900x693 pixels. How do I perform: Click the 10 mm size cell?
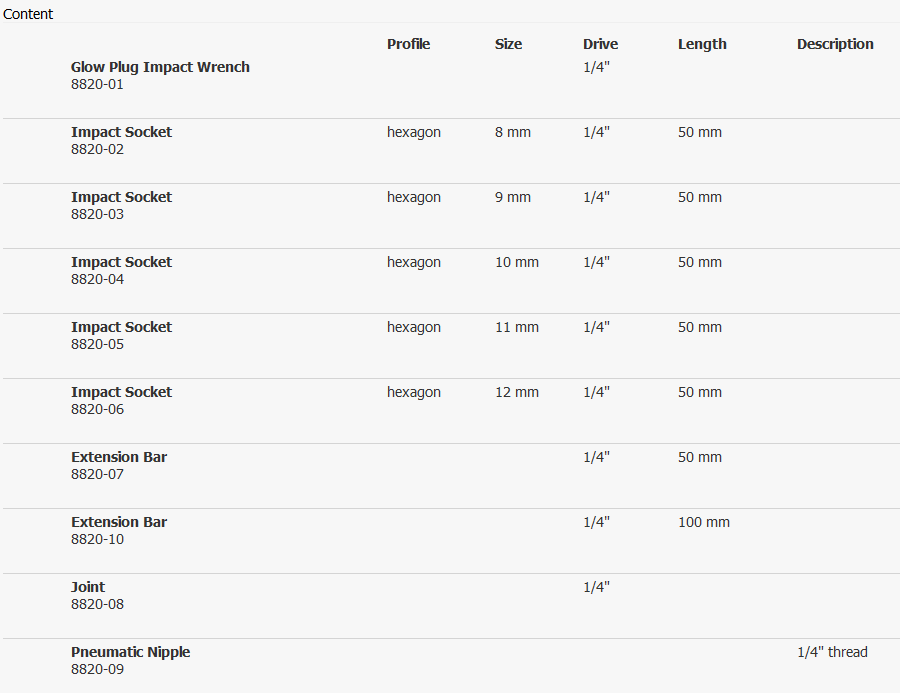coord(516,262)
